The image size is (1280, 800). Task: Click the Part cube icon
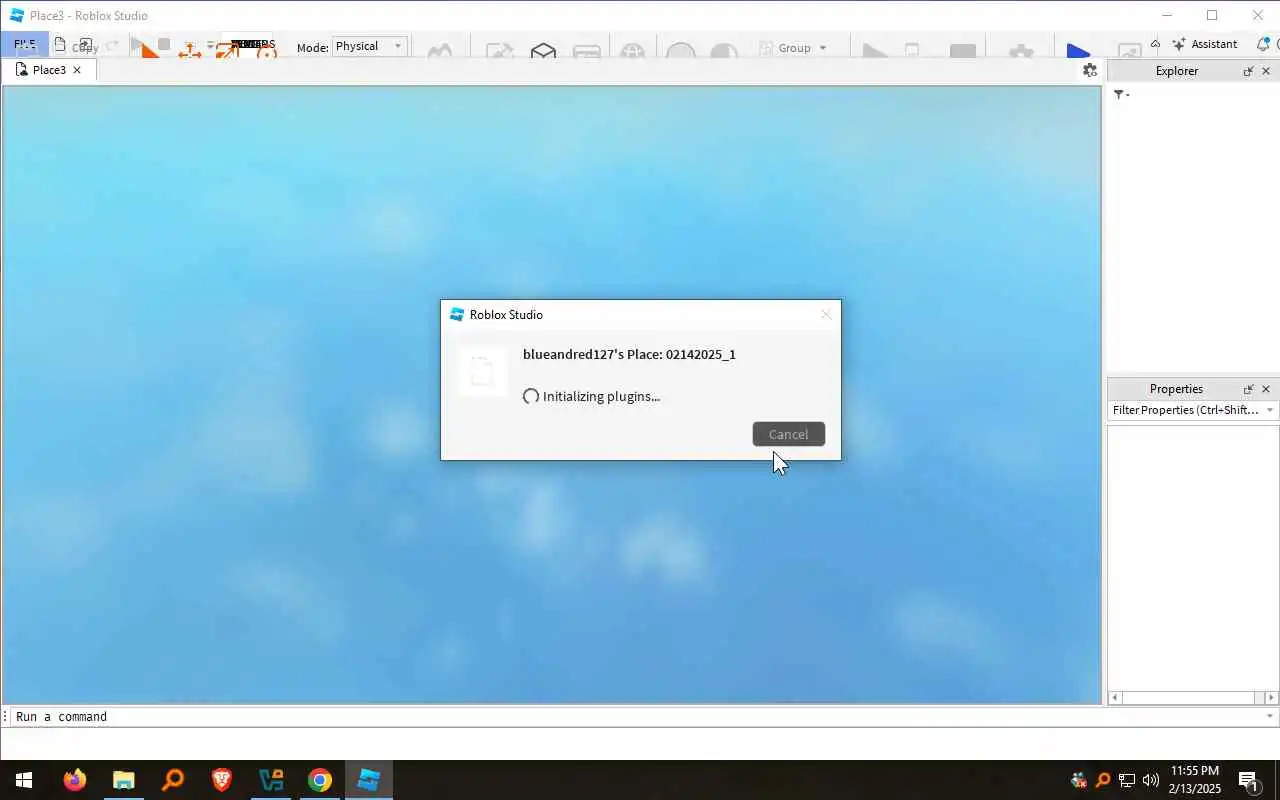click(x=543, y=50)
